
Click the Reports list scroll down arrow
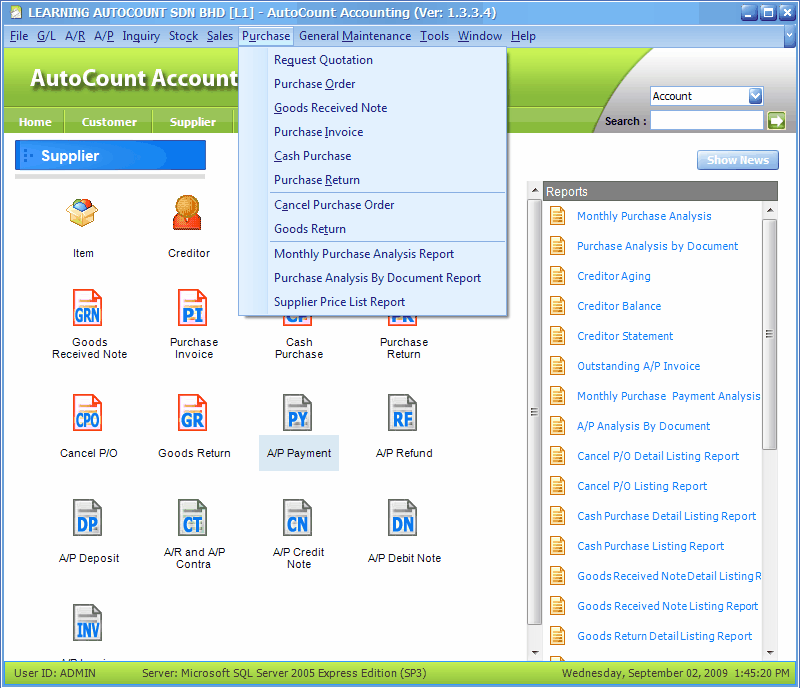click(x=770, y=652)
